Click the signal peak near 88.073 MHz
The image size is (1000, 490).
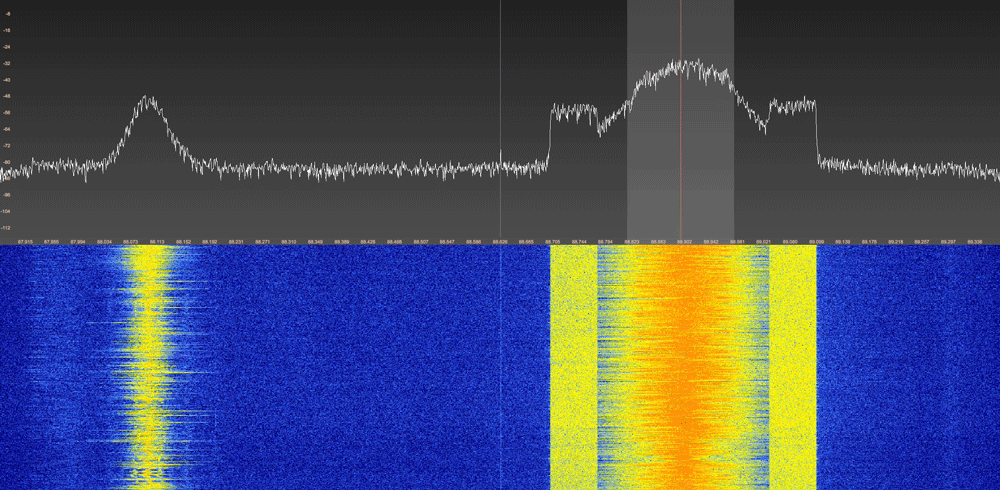click(149, 99)
